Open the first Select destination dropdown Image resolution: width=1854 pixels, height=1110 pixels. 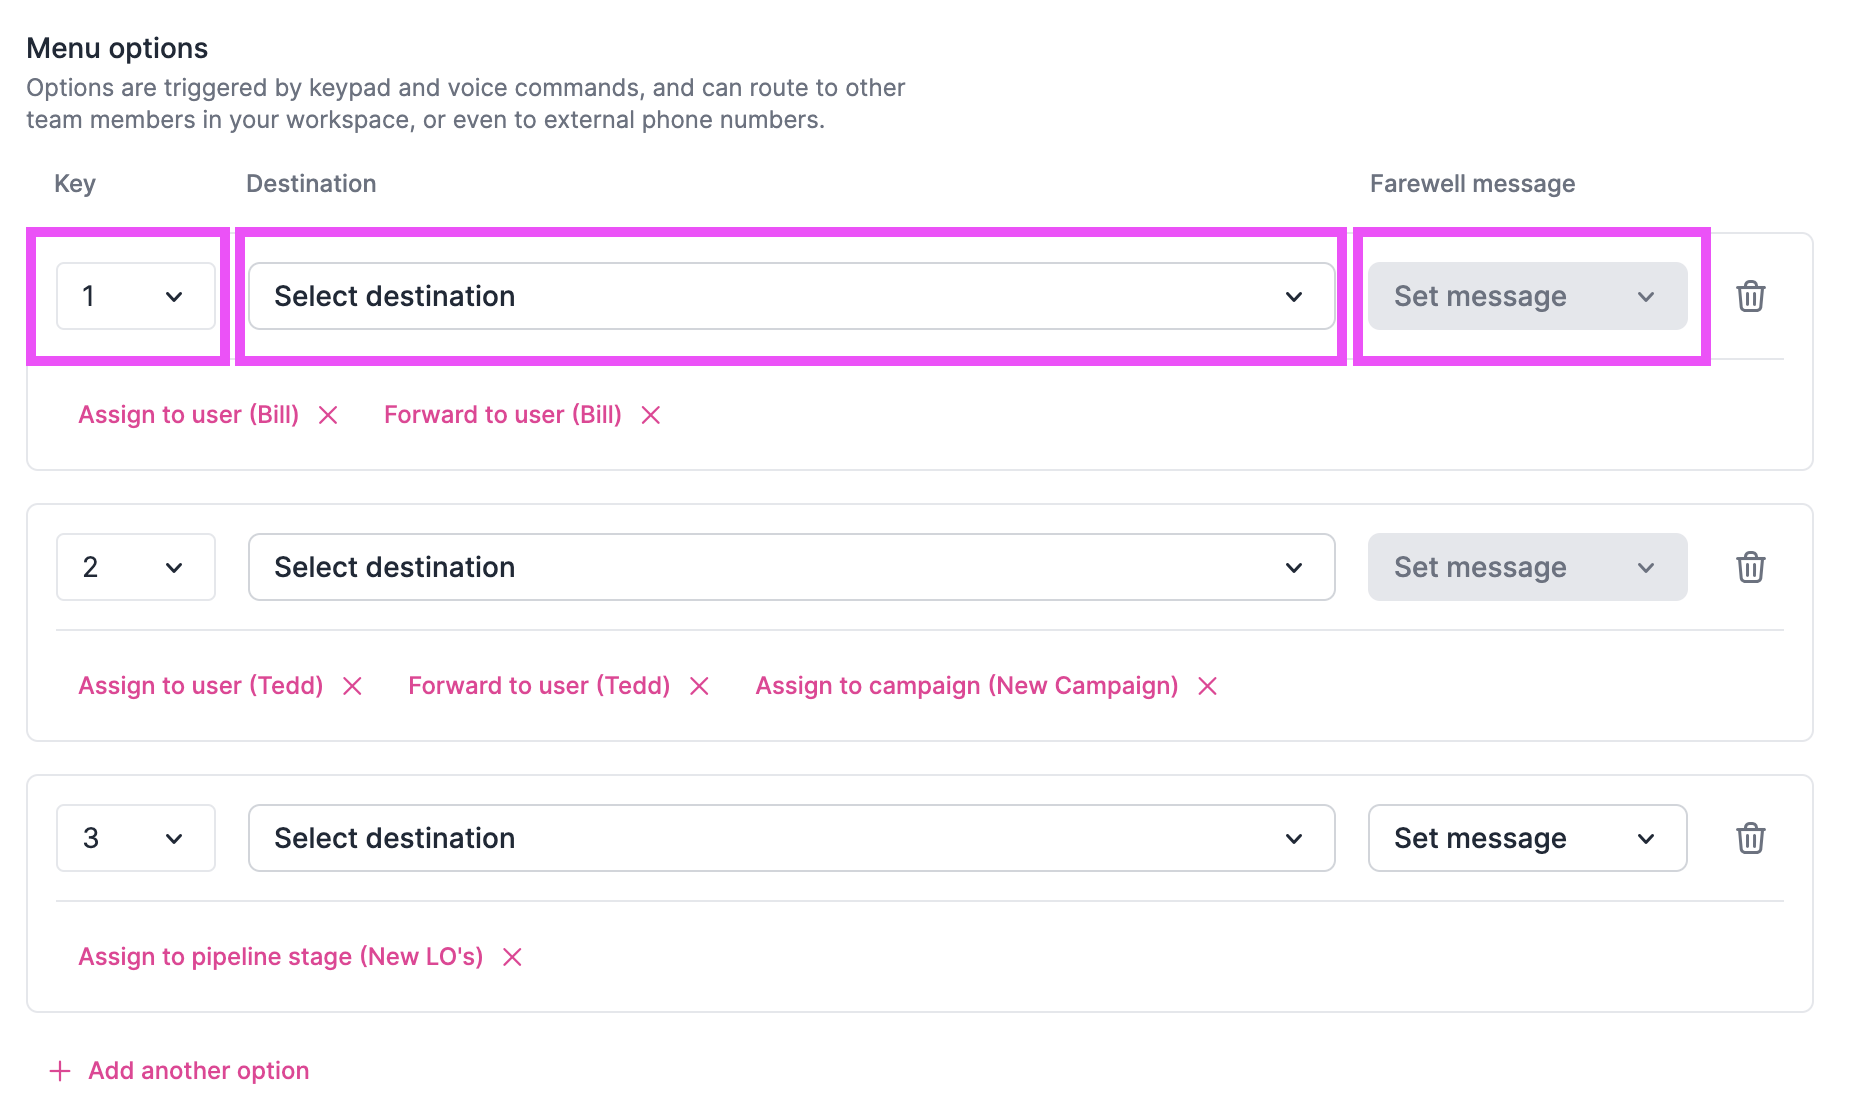[790, 296]
